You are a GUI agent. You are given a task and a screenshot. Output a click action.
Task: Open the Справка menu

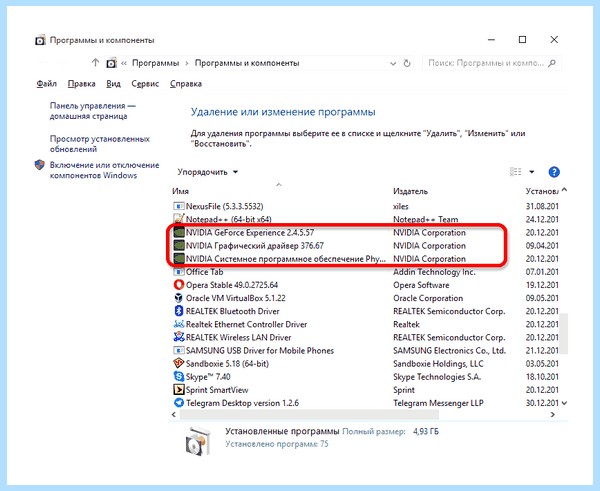point(186,84)
